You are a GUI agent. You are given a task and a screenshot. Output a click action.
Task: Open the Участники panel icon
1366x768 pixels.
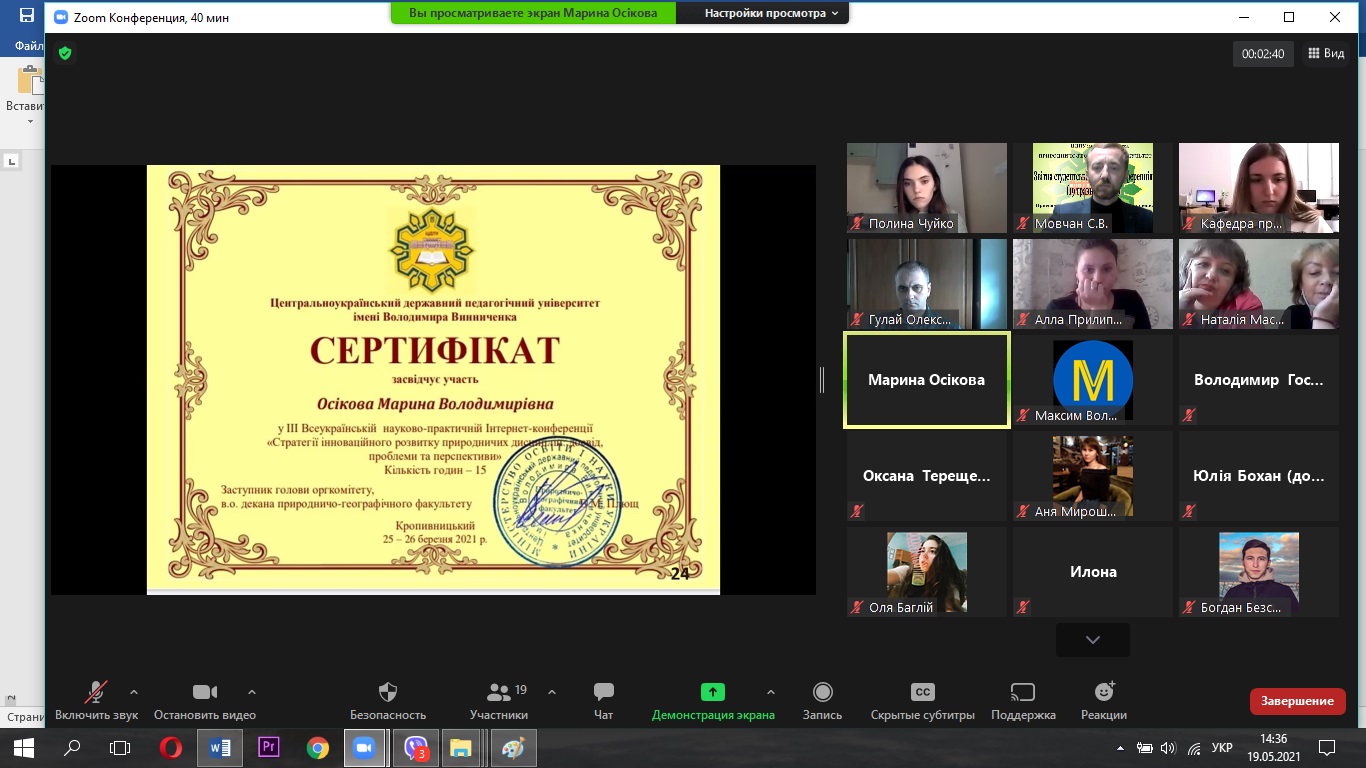tap(499, 693)
